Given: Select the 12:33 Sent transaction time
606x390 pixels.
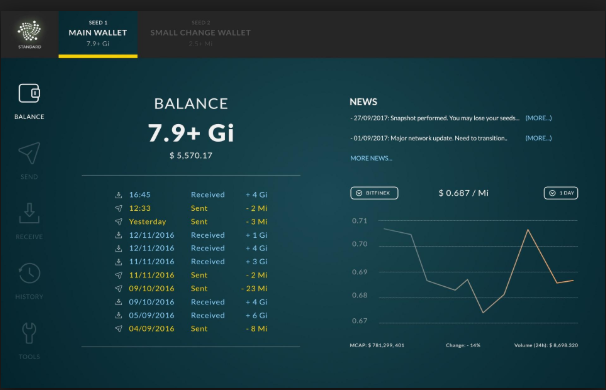Looking at the screenshot, I should (x=140, y=208).
